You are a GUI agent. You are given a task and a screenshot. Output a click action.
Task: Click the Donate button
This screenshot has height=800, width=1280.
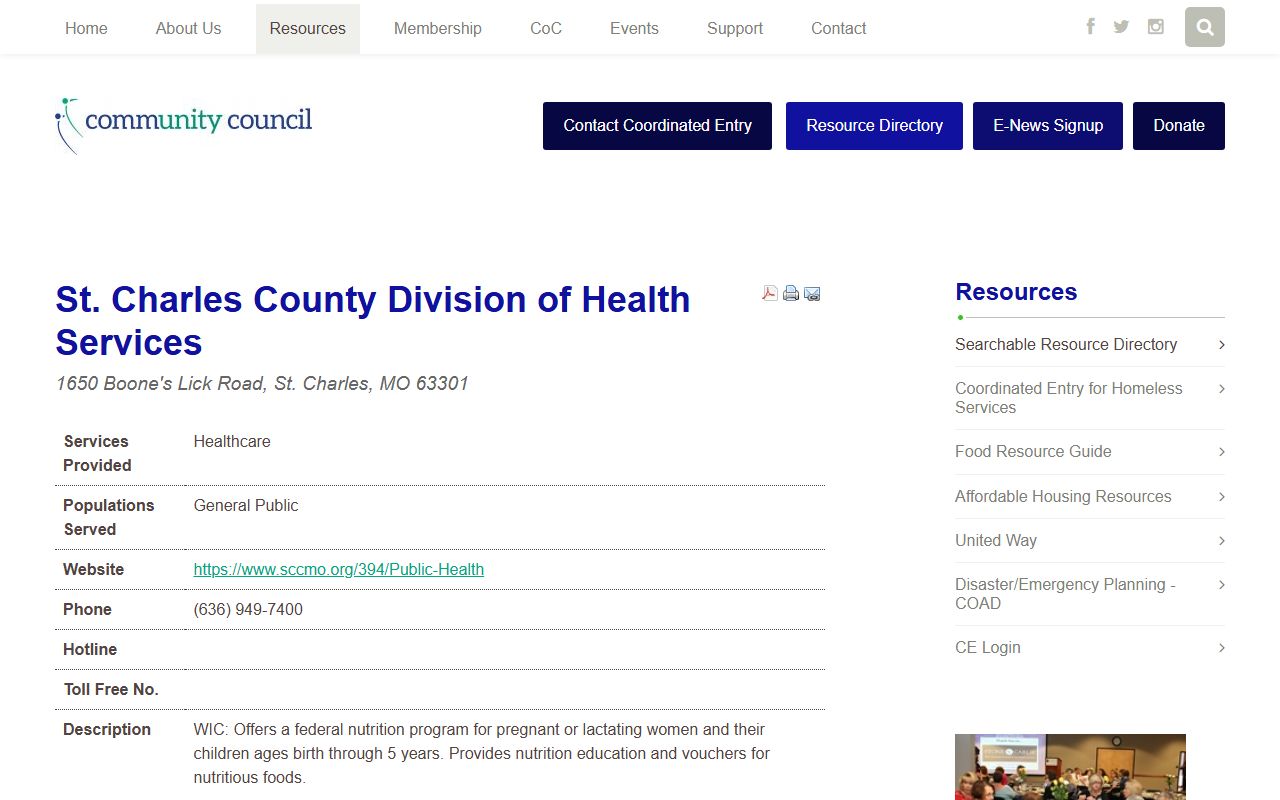(x=1179, y=126)
